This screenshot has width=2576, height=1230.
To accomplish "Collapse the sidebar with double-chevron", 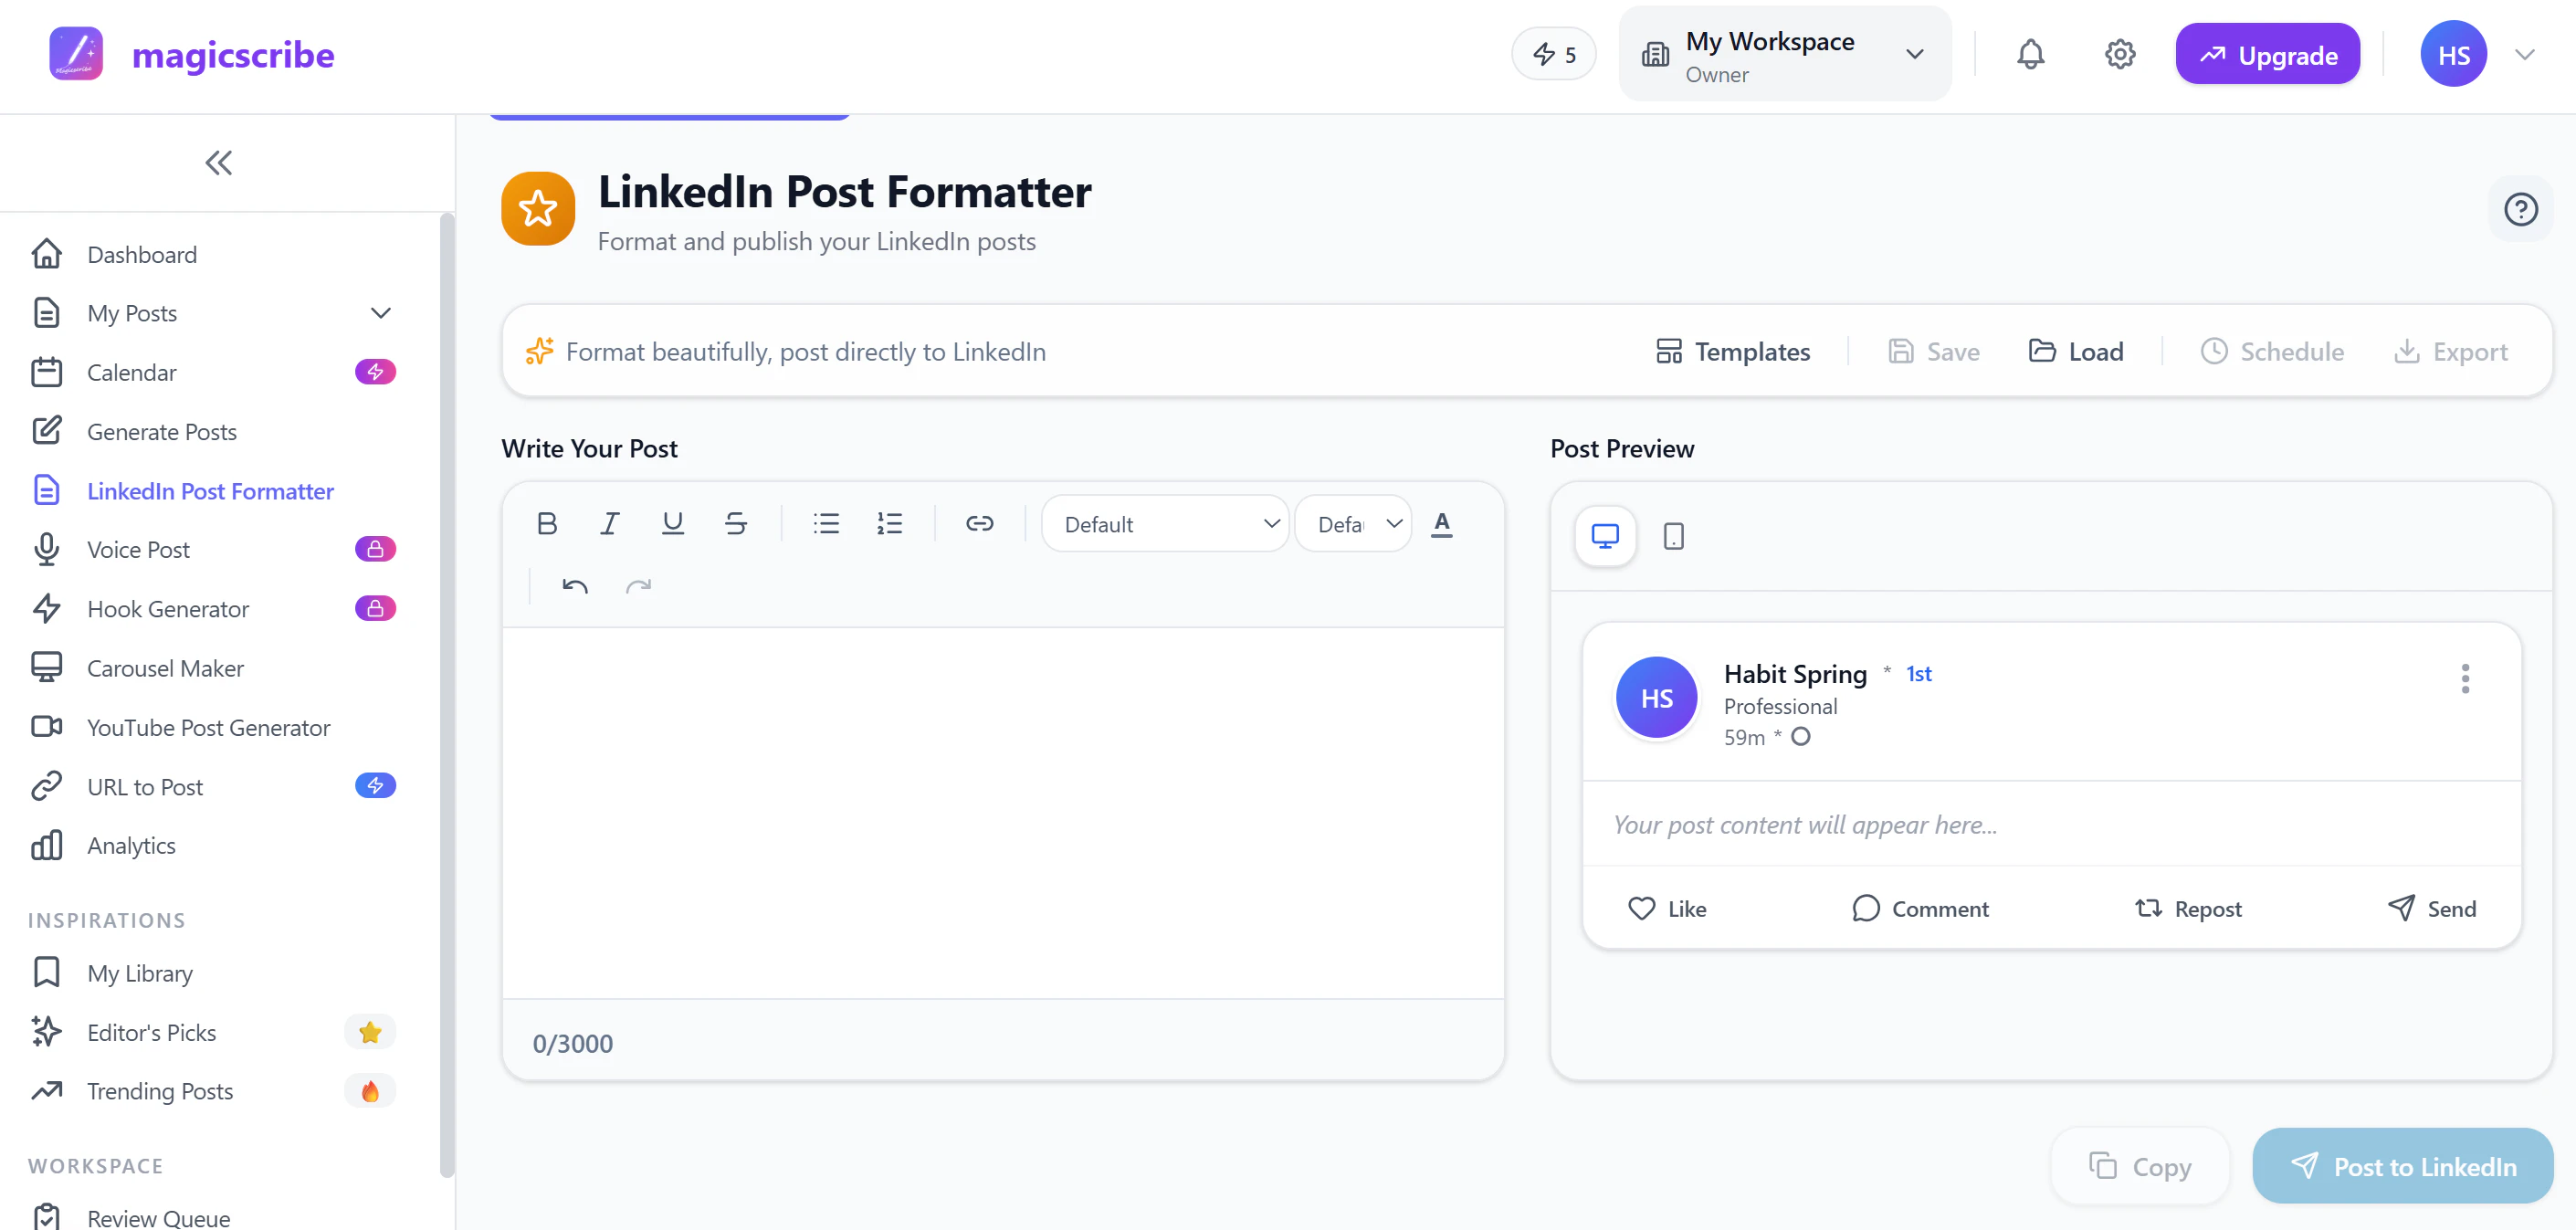I will point(218,163).
